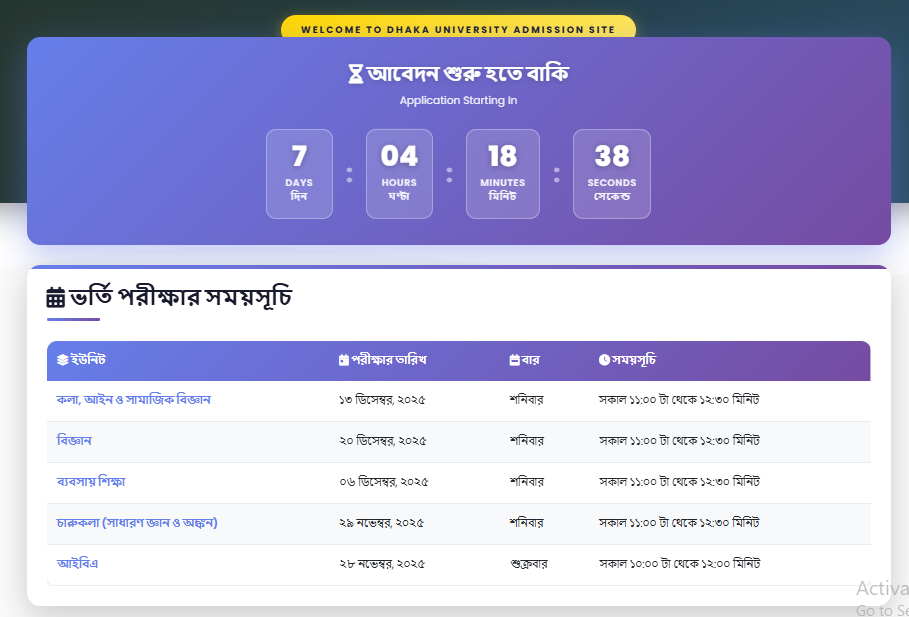Viewport: 909px width, 617px height.
Task: Open the আইবিএ unit link
Action: pyautogui.click(x=77, y=564)
